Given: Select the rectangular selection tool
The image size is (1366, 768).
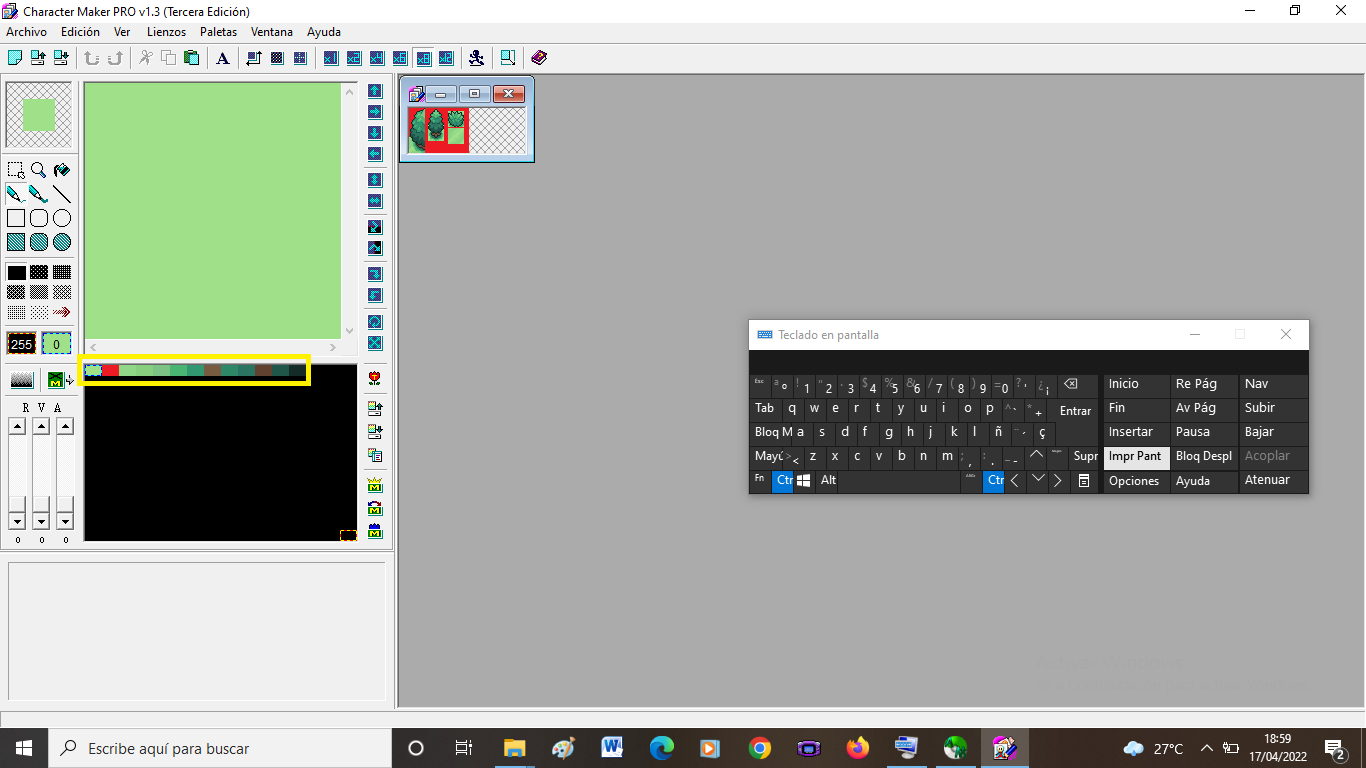Looking at the screenshot, I should [16, 170].
